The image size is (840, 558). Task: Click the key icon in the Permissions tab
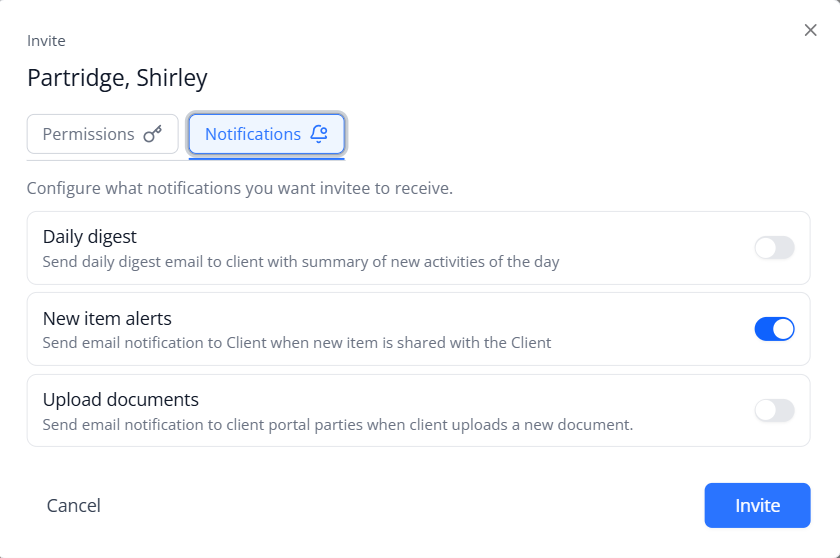click(153, 134)
